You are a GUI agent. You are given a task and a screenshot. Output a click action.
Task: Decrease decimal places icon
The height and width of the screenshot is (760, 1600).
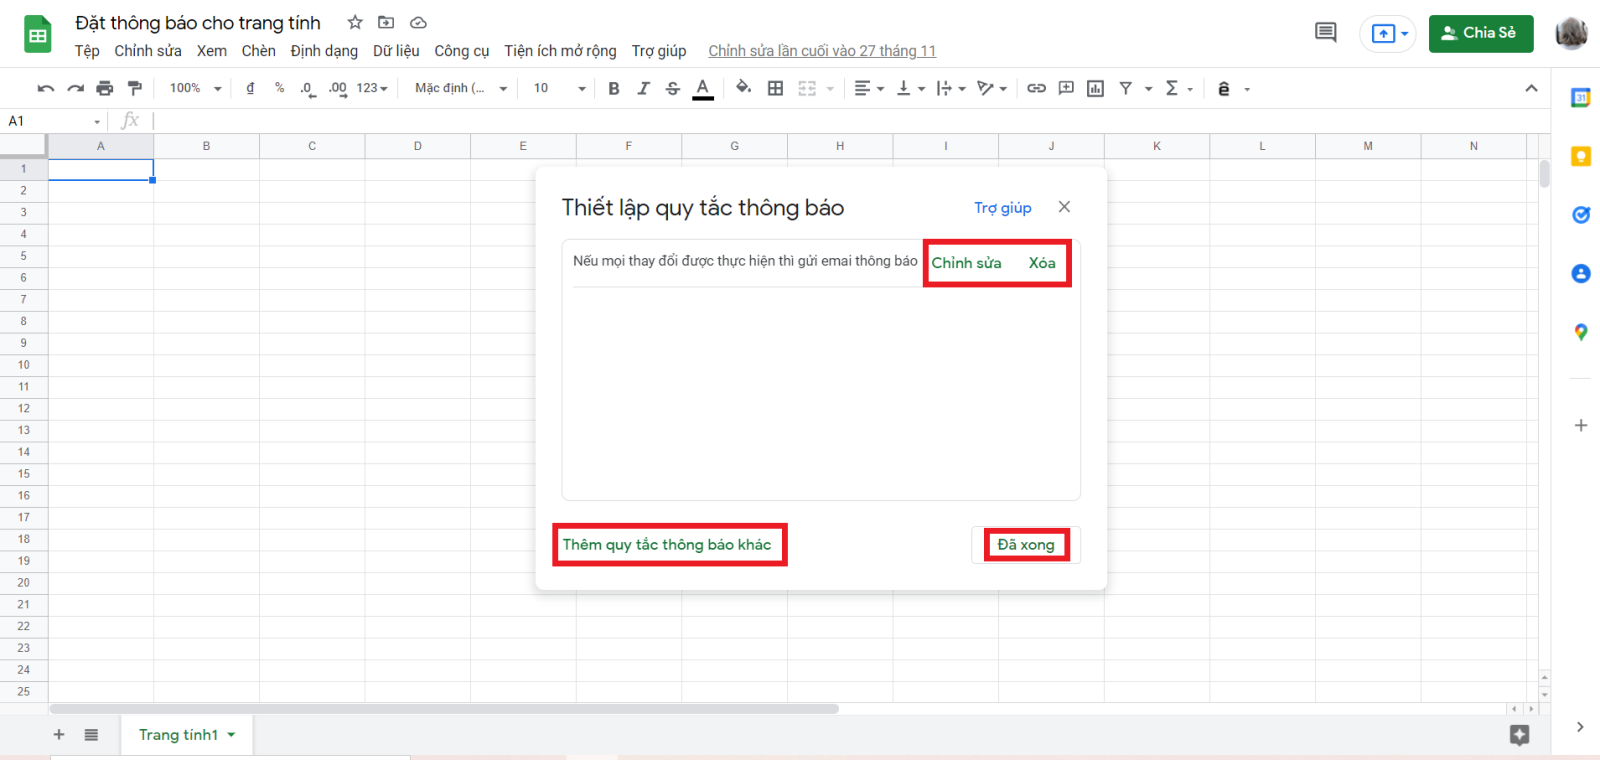(308, 88)
